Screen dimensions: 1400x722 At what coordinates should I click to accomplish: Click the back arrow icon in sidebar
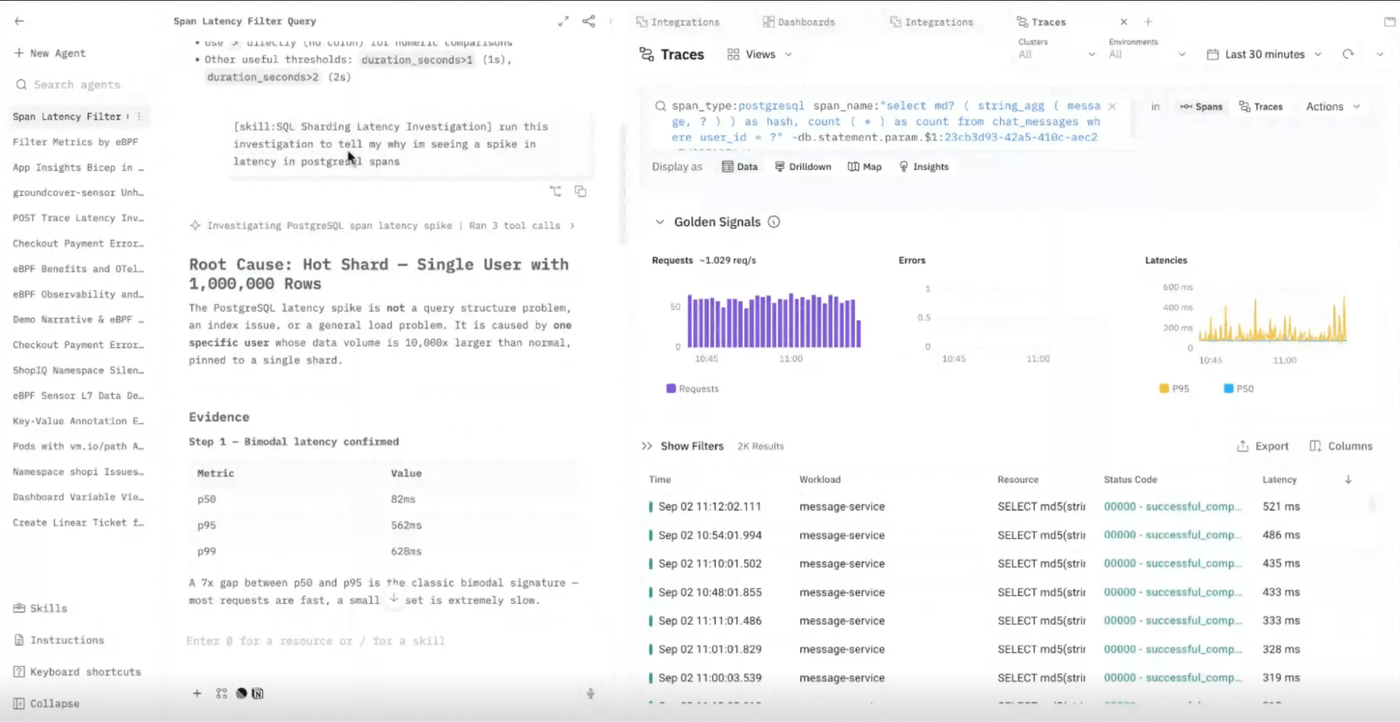tap(19, 21)
